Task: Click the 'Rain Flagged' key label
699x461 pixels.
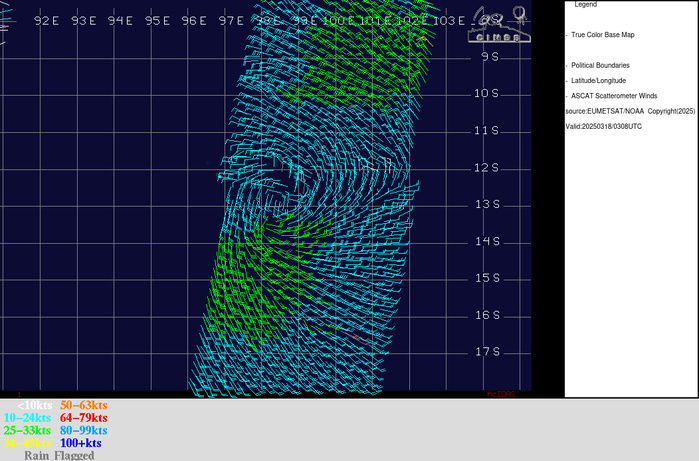Action: click(x=59, y=455)
